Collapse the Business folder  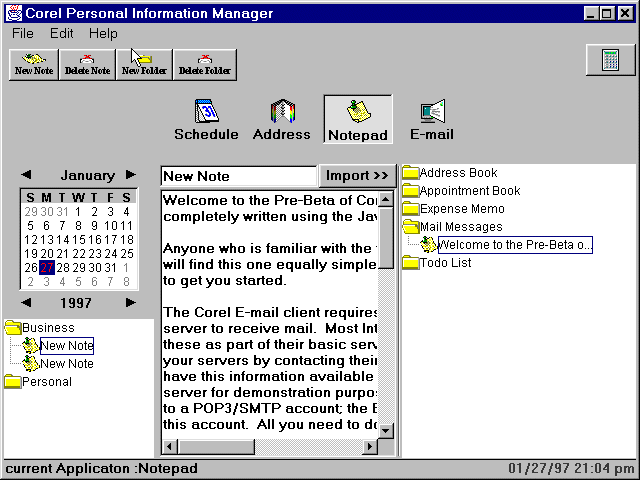click(13, 327)
